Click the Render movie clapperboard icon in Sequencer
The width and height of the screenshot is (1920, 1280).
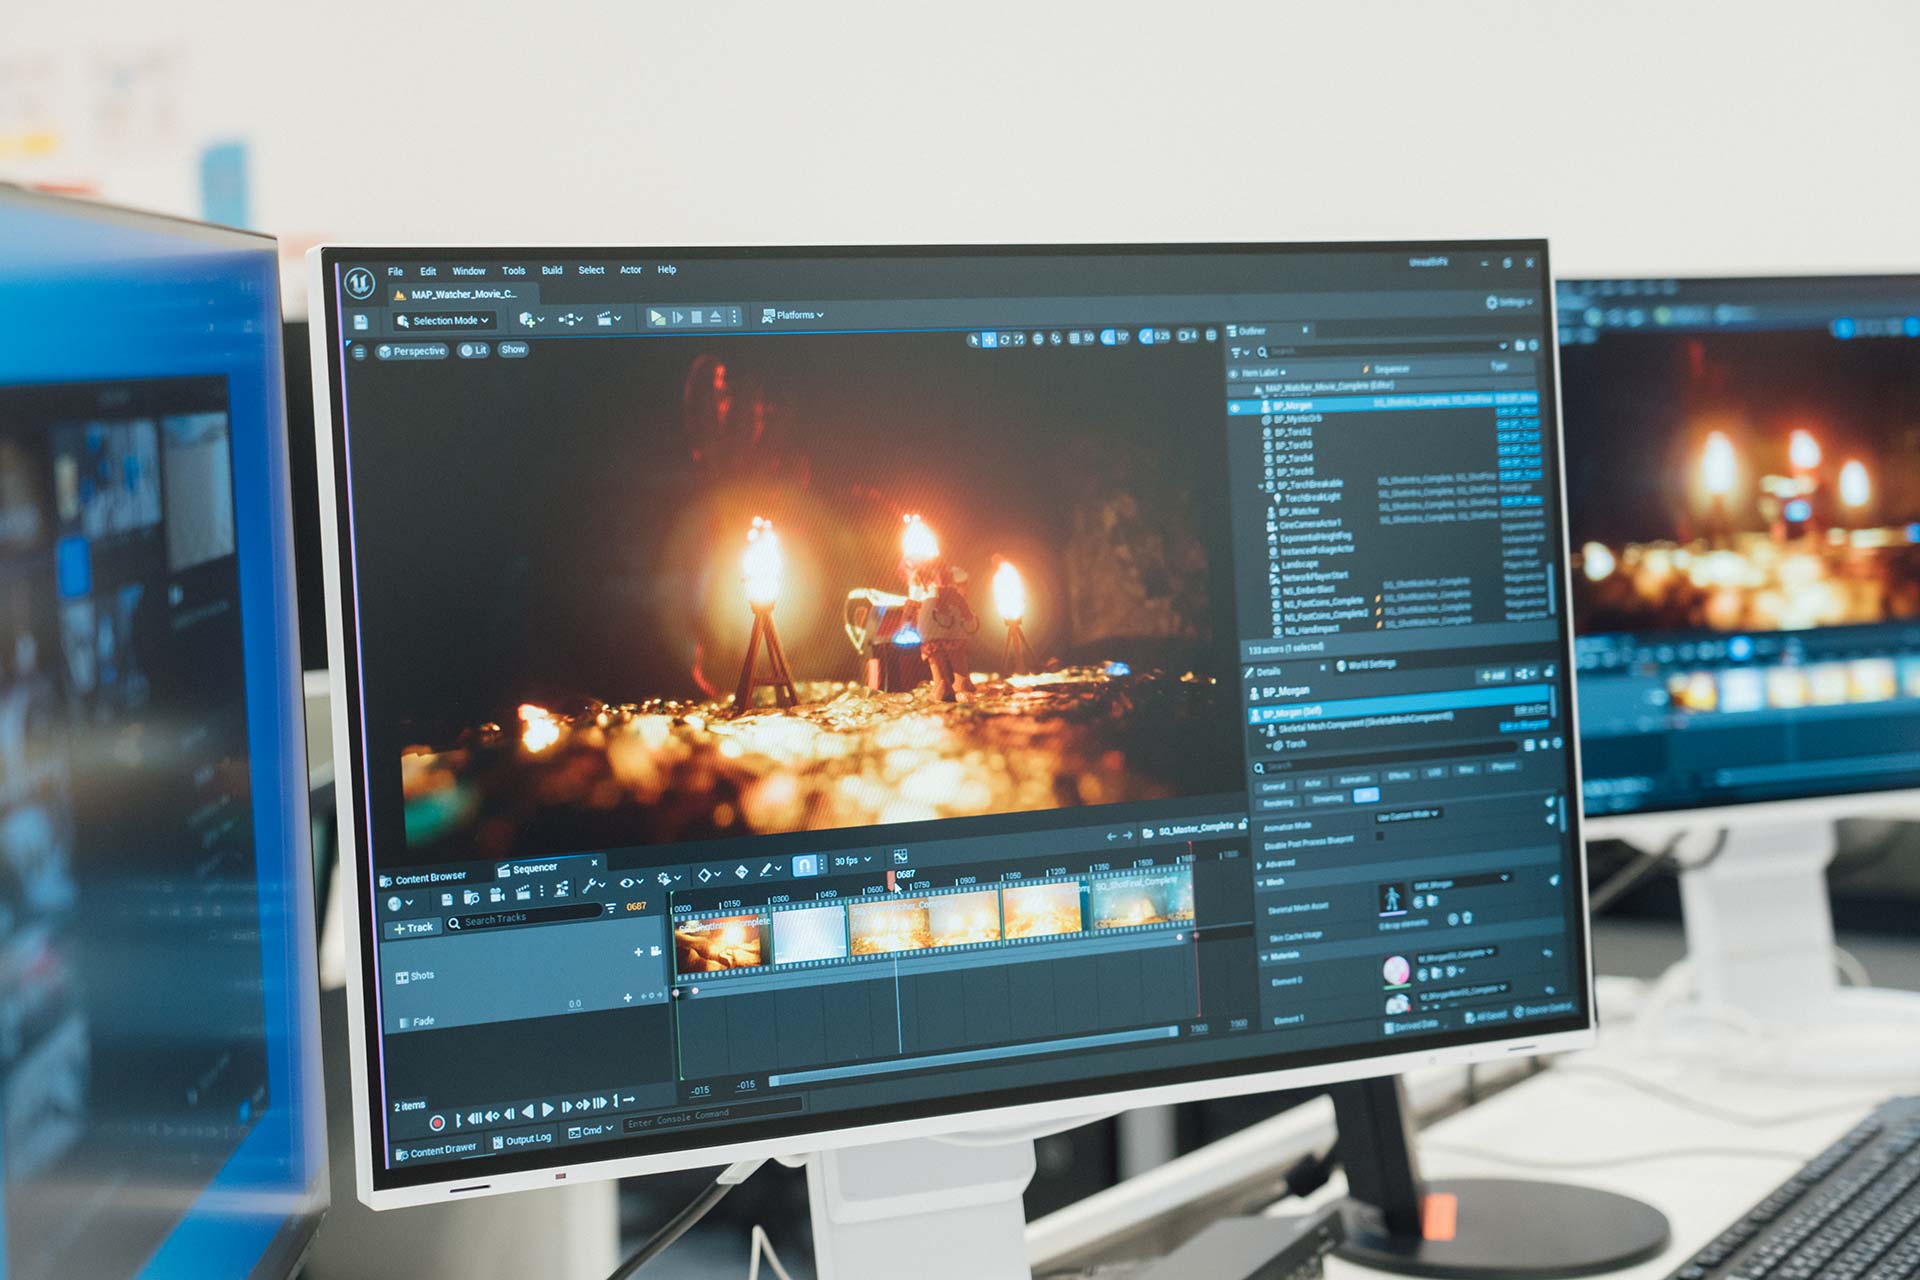pos(523,892)
